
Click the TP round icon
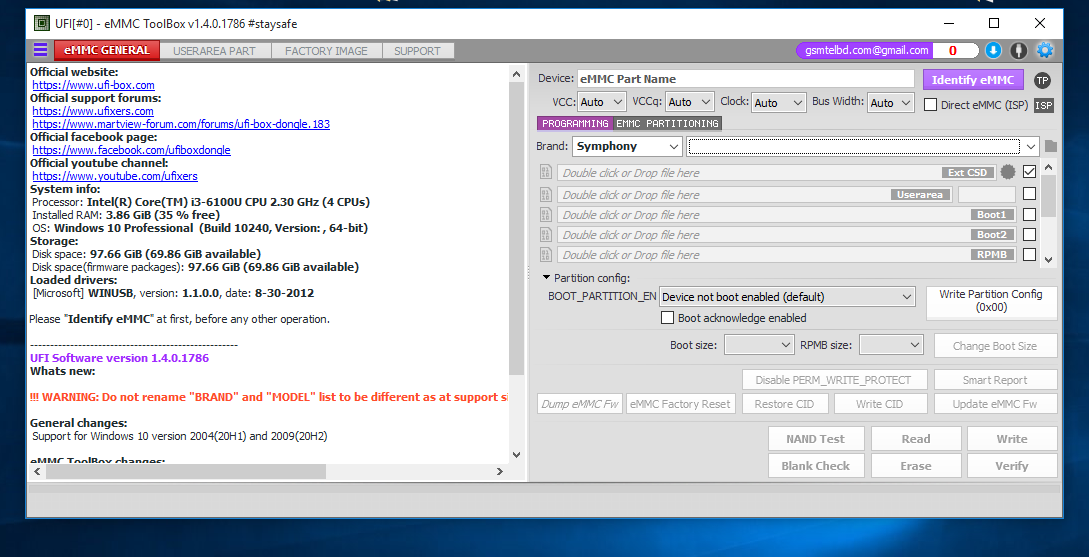(1042, 80)
